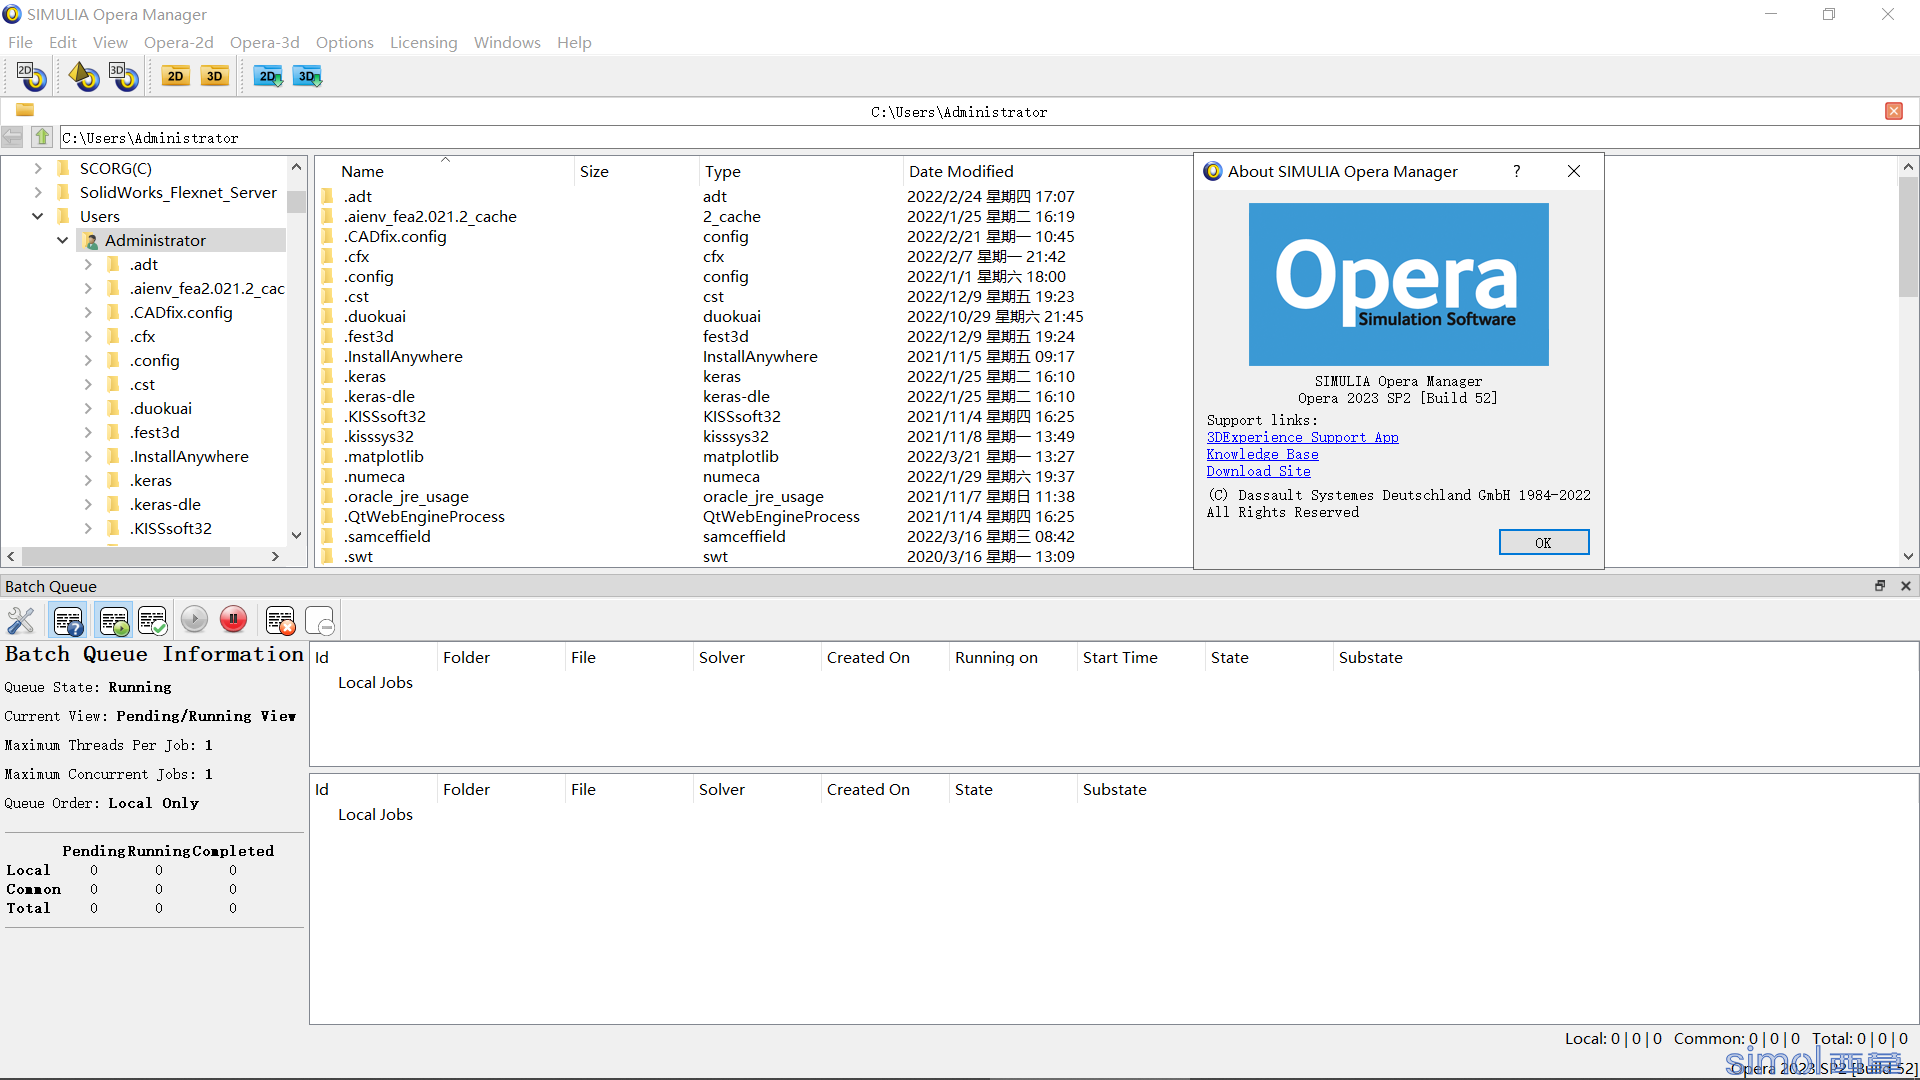Close the About SIMULIA Opera Manager dialog

tap(1574, 171)
